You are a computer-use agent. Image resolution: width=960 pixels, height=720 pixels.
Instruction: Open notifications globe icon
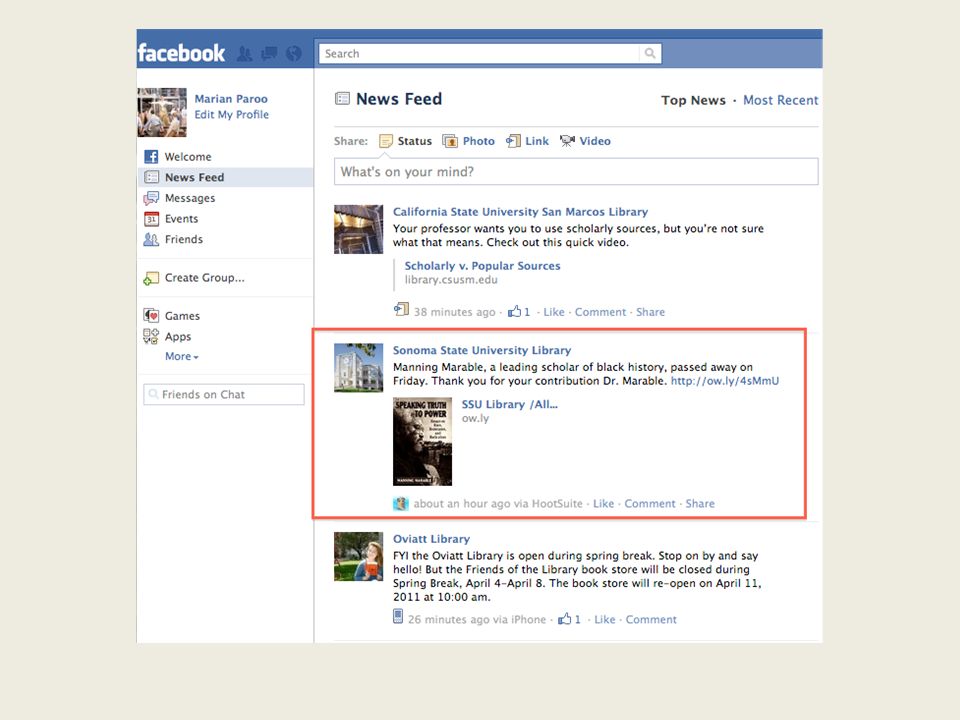pos(294,54)
